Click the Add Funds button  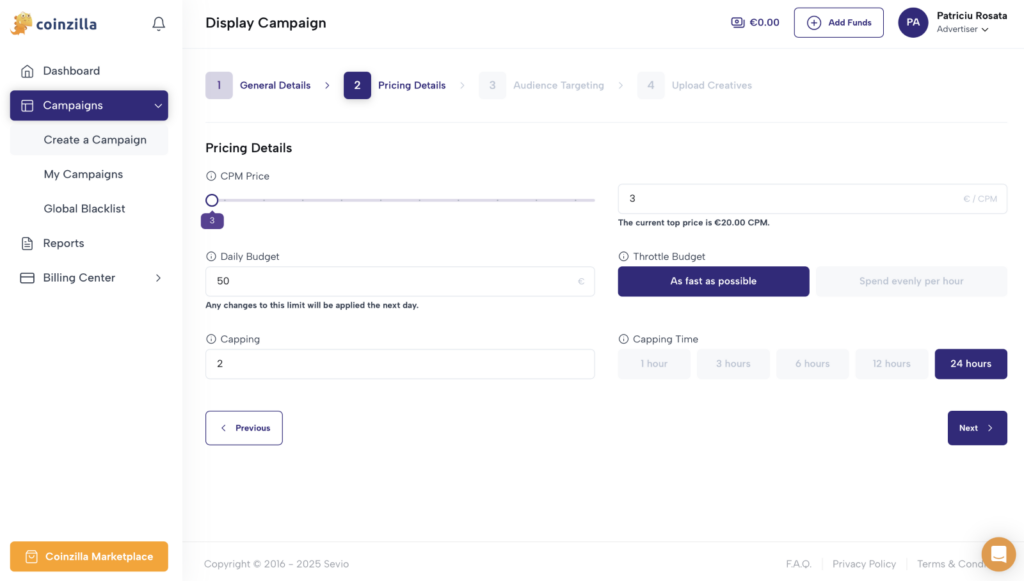pyautogui.click(x=839, y=23)
